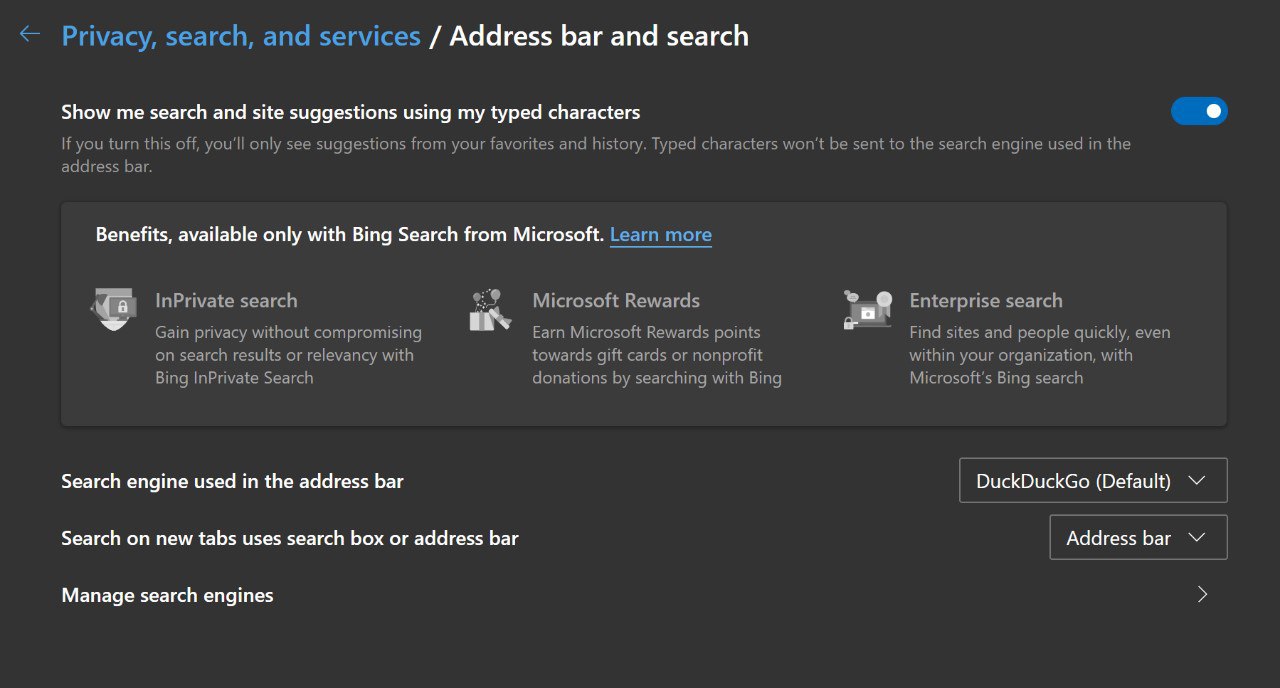Click 'Search engine used in the address bar' label
This screenshot has height=688, width=1280.
(232, 481)
